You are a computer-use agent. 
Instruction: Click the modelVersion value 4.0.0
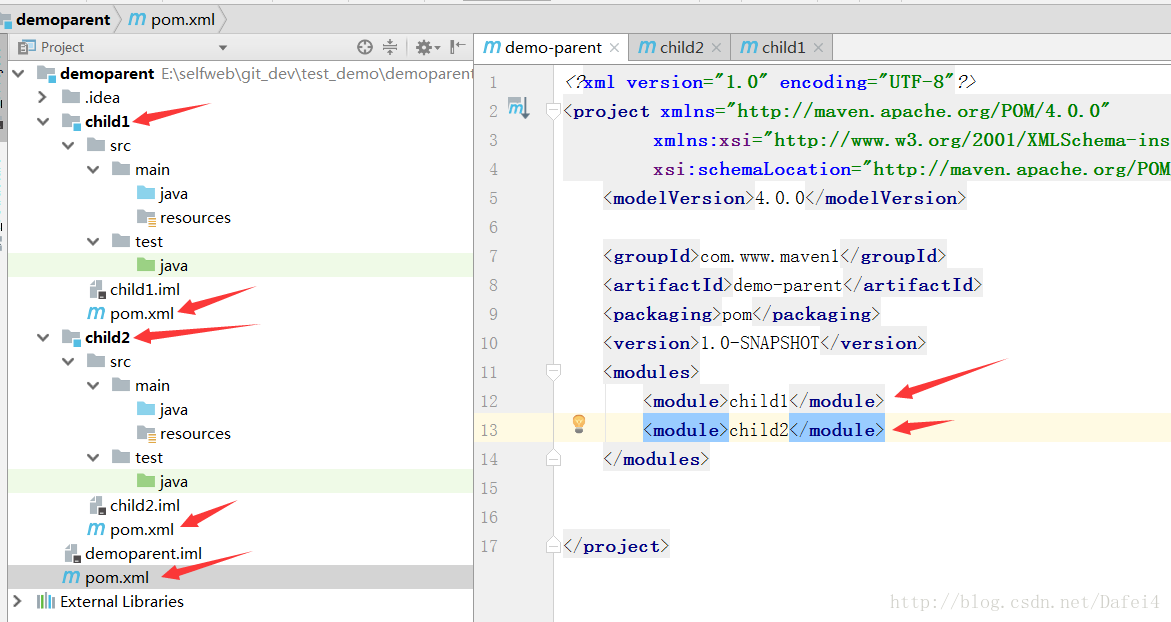[780, 198]
